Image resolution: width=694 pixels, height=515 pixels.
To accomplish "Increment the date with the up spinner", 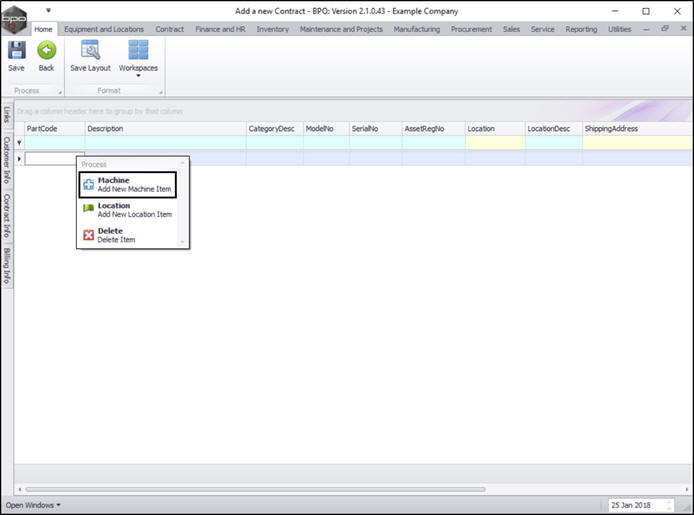I will pos(669,502).
